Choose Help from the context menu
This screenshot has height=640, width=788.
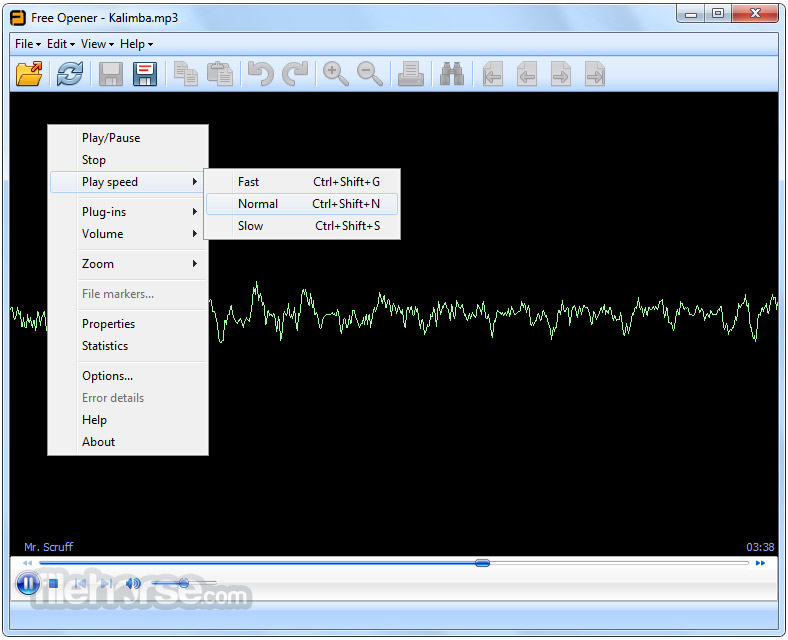coord(128,420)
